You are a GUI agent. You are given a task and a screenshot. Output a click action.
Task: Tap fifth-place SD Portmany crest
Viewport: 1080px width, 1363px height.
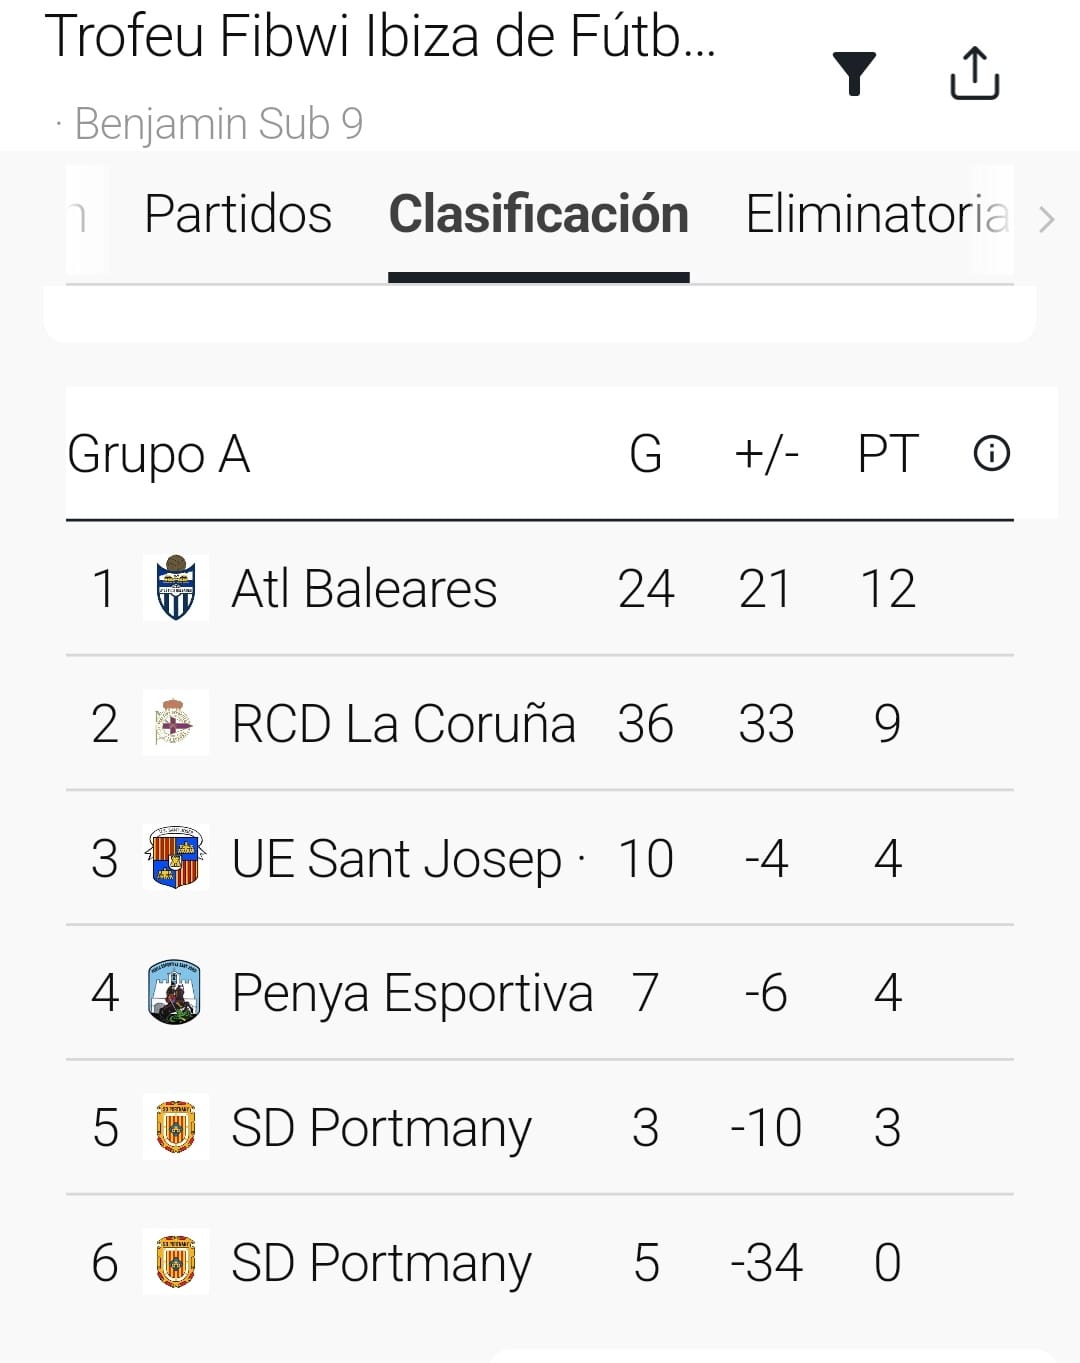coord(176,1127)
